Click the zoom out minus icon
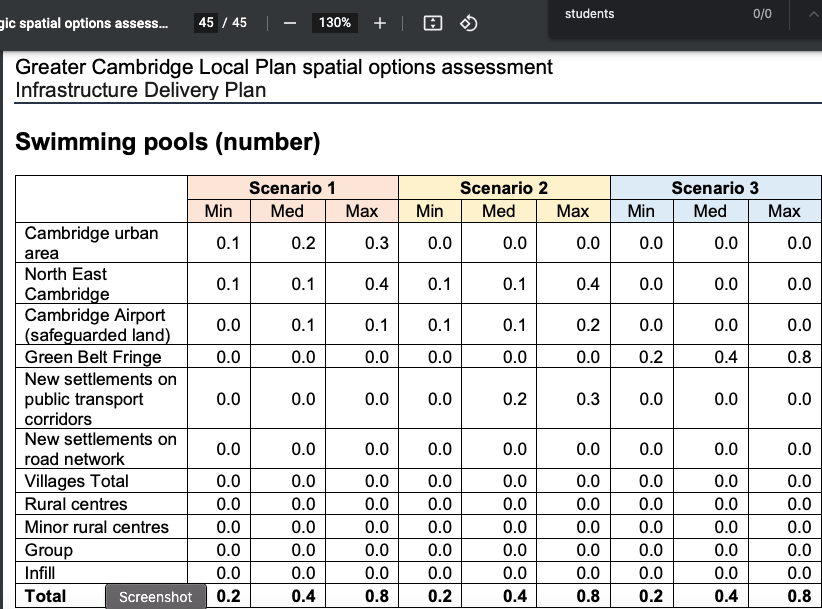 [x=288, y=23]
